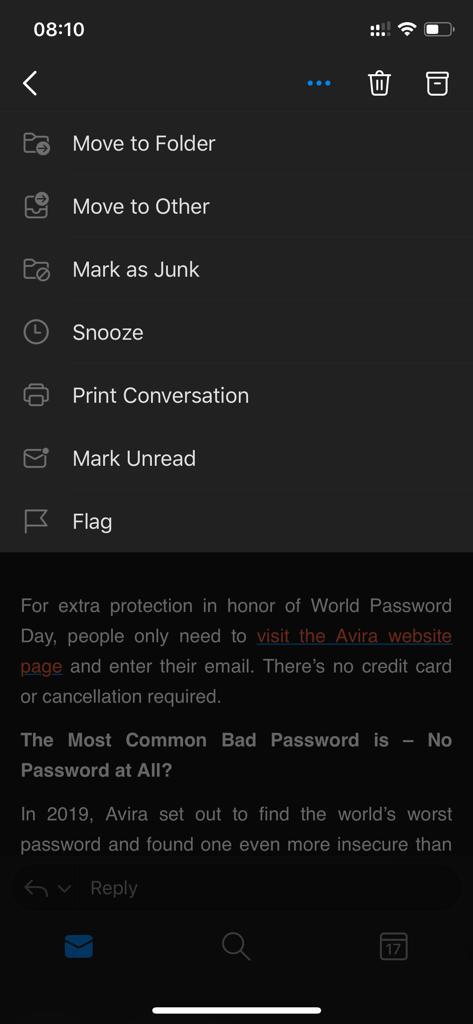Open the calendar tab icon
Viewport: 473px width, 1024px height.
point(393,946)
